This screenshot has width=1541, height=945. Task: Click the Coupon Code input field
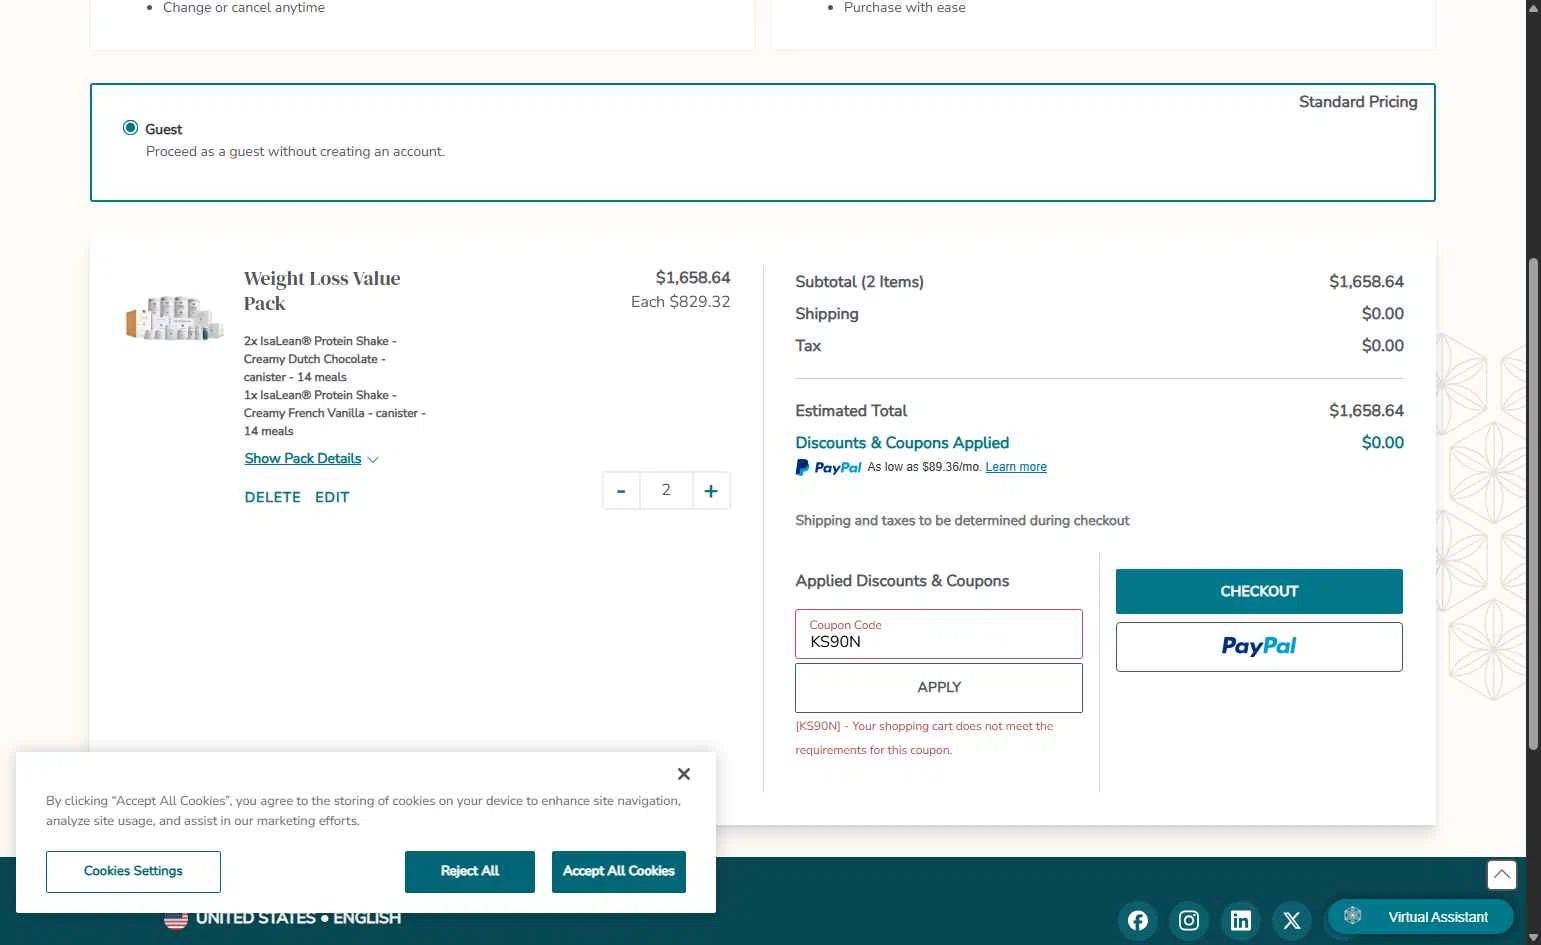coord(939,634)
